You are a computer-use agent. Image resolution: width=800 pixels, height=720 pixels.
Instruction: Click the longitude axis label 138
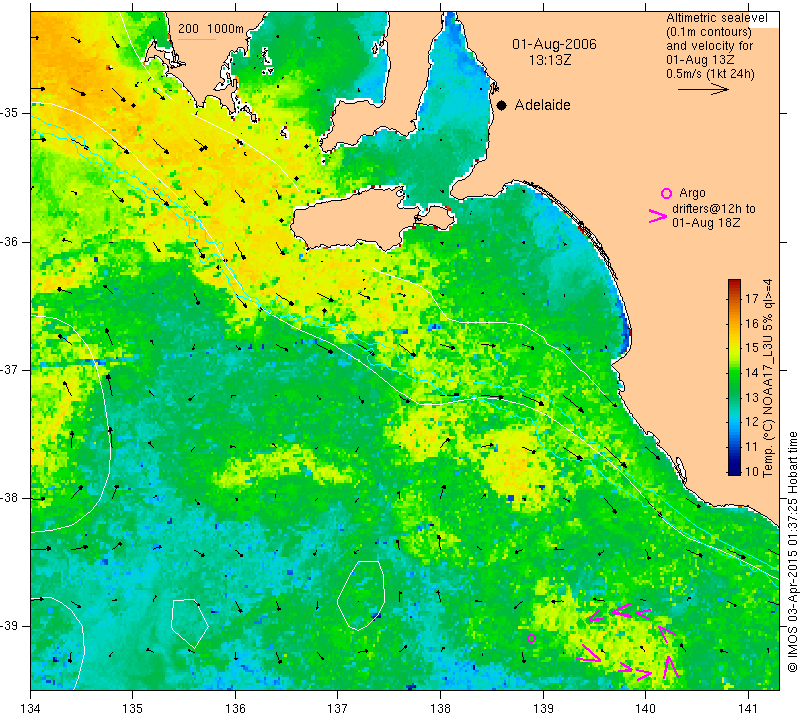pos(440,708)
